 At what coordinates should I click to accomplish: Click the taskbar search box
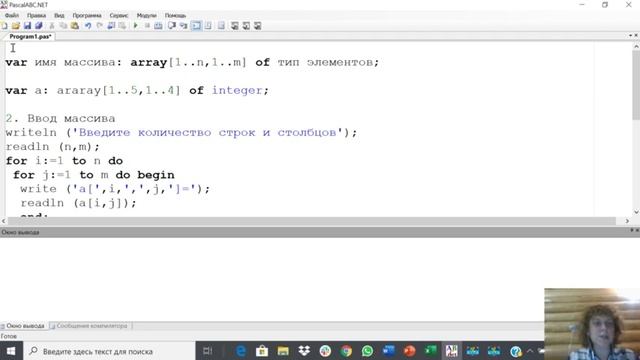[x=109, y=351]
